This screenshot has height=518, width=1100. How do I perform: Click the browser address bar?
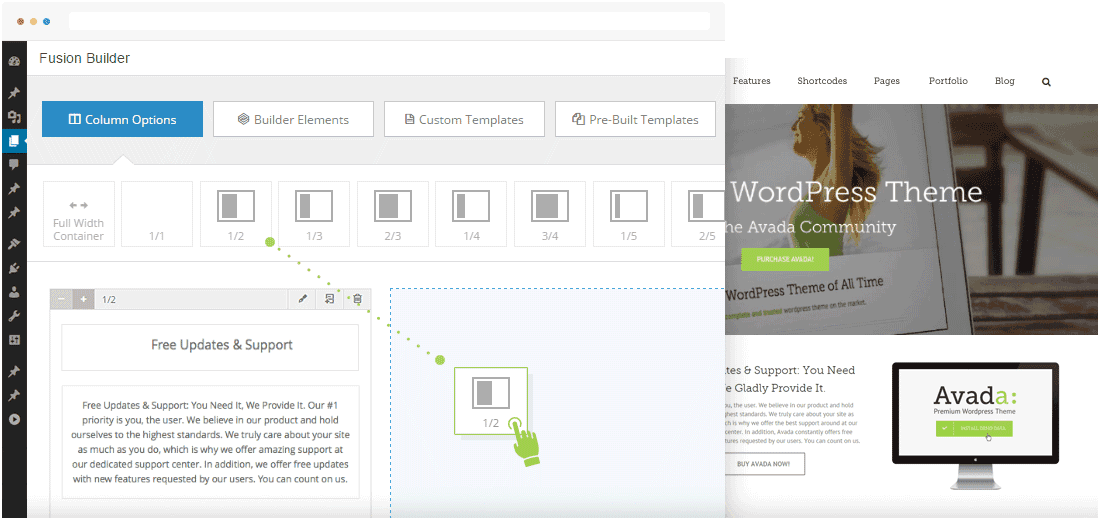(389, 21)
